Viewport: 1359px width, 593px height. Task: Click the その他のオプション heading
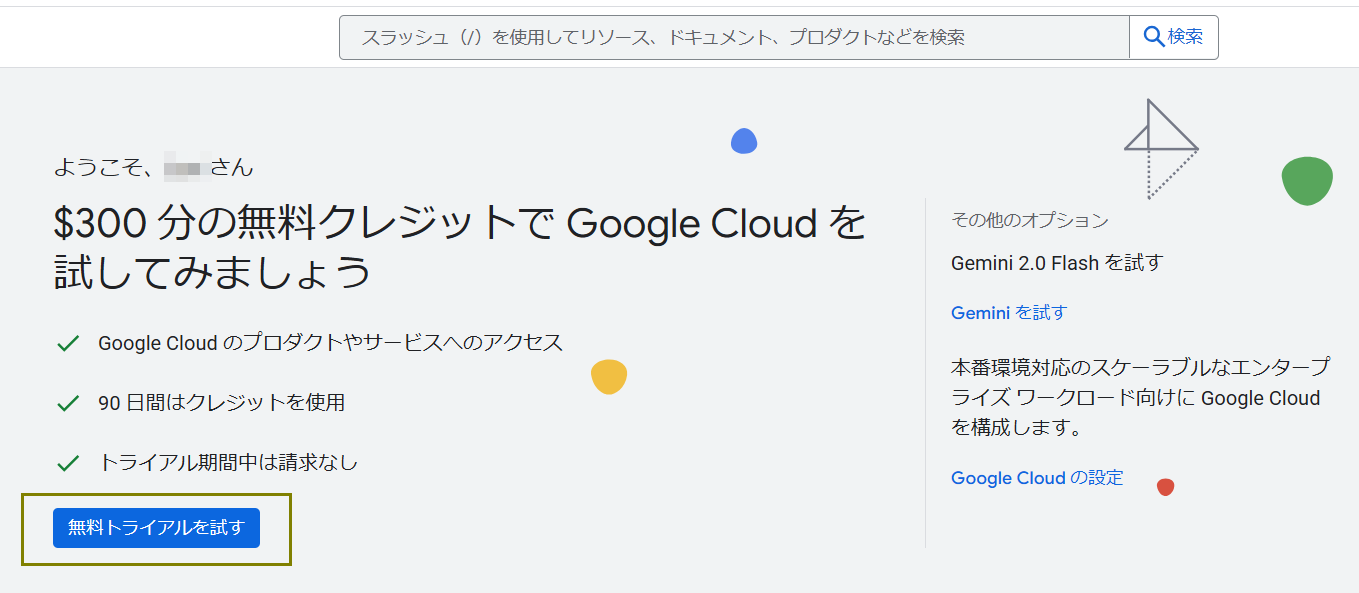click(1029, 220)
